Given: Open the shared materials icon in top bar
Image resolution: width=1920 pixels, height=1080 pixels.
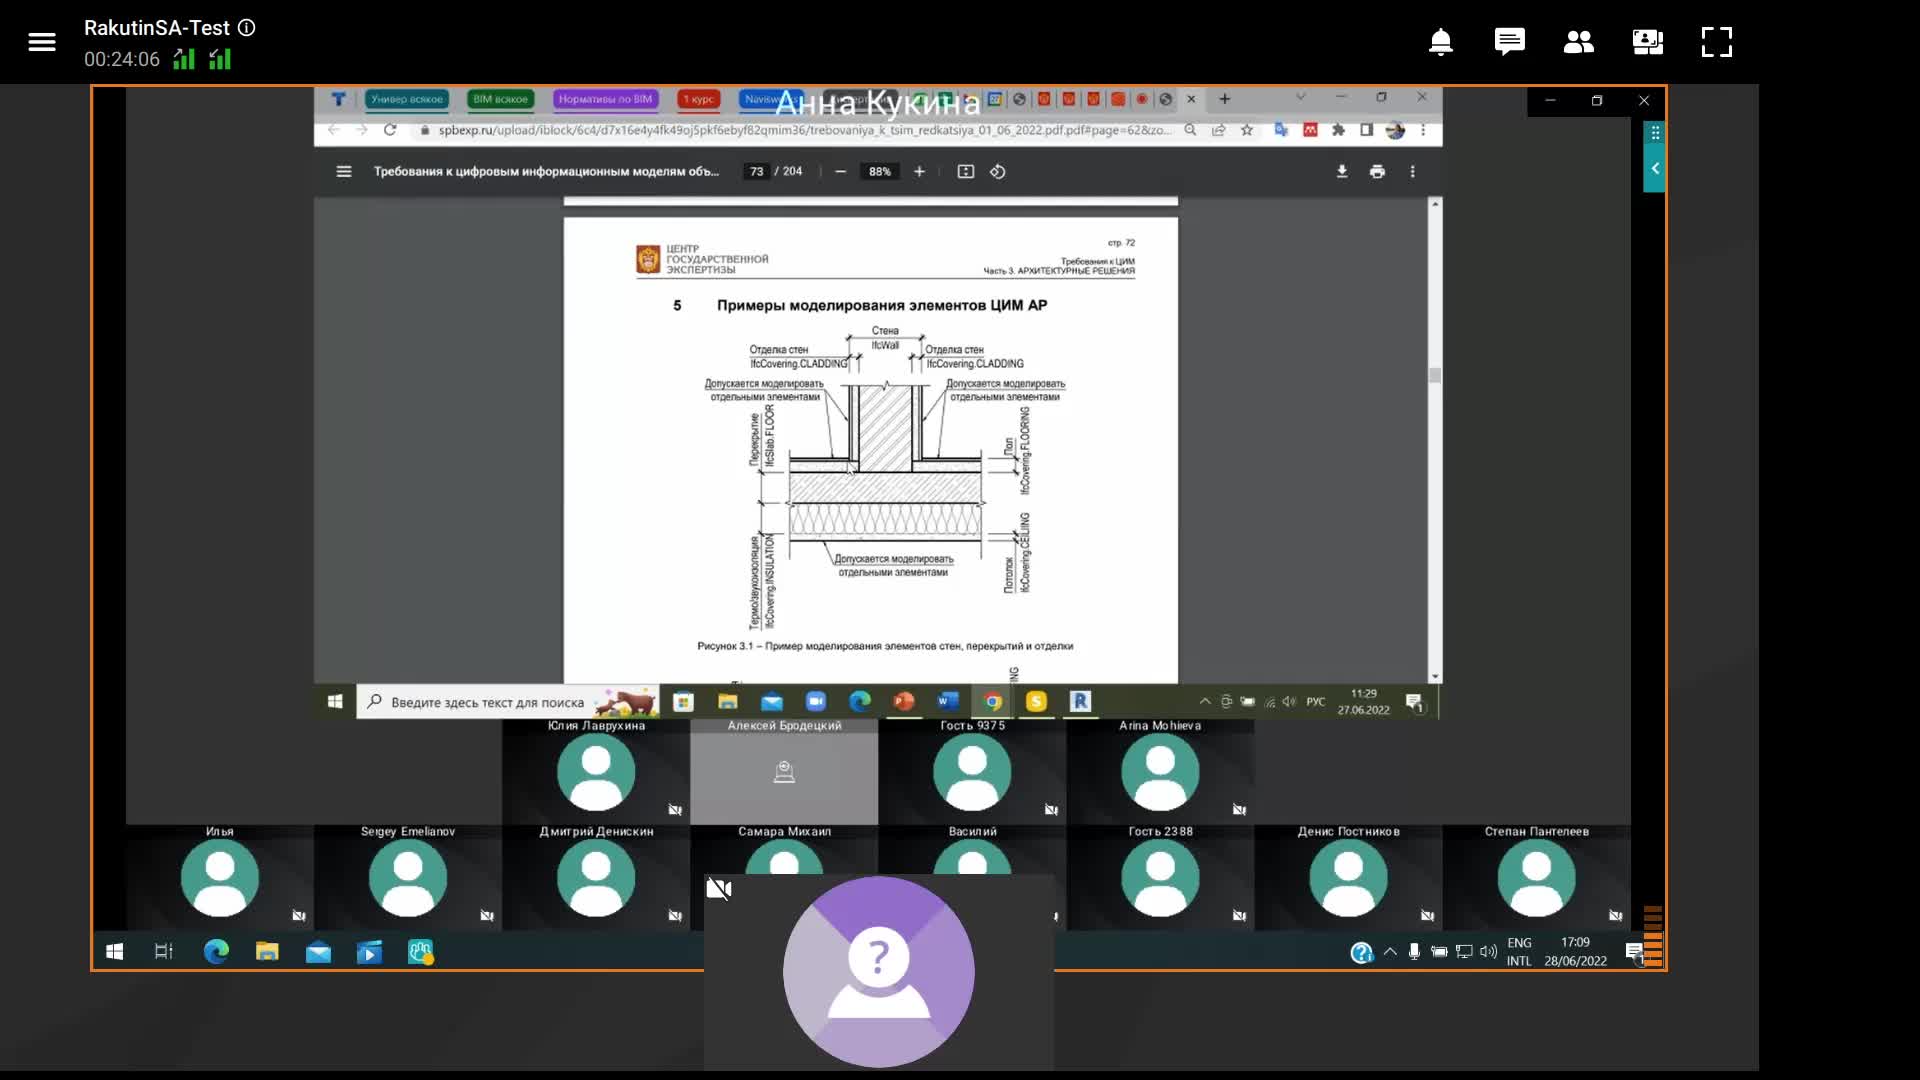Looking at the screenshot, I should pos(1648,42).
